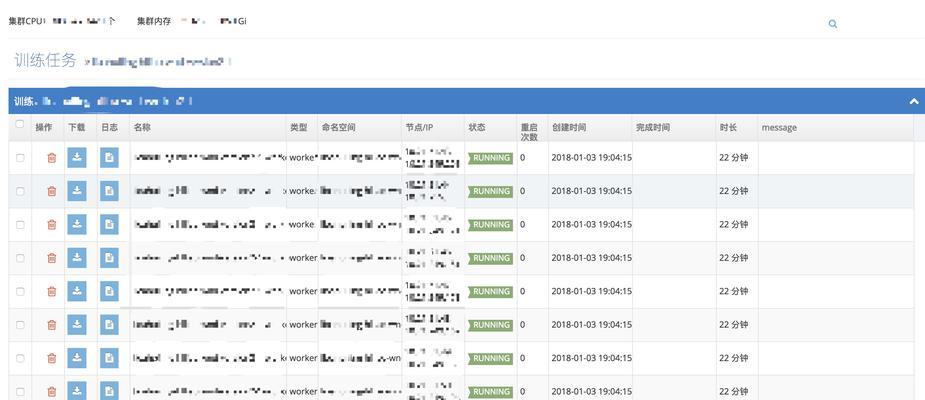Select the 训练 title in blue panel header

point(24,101)
